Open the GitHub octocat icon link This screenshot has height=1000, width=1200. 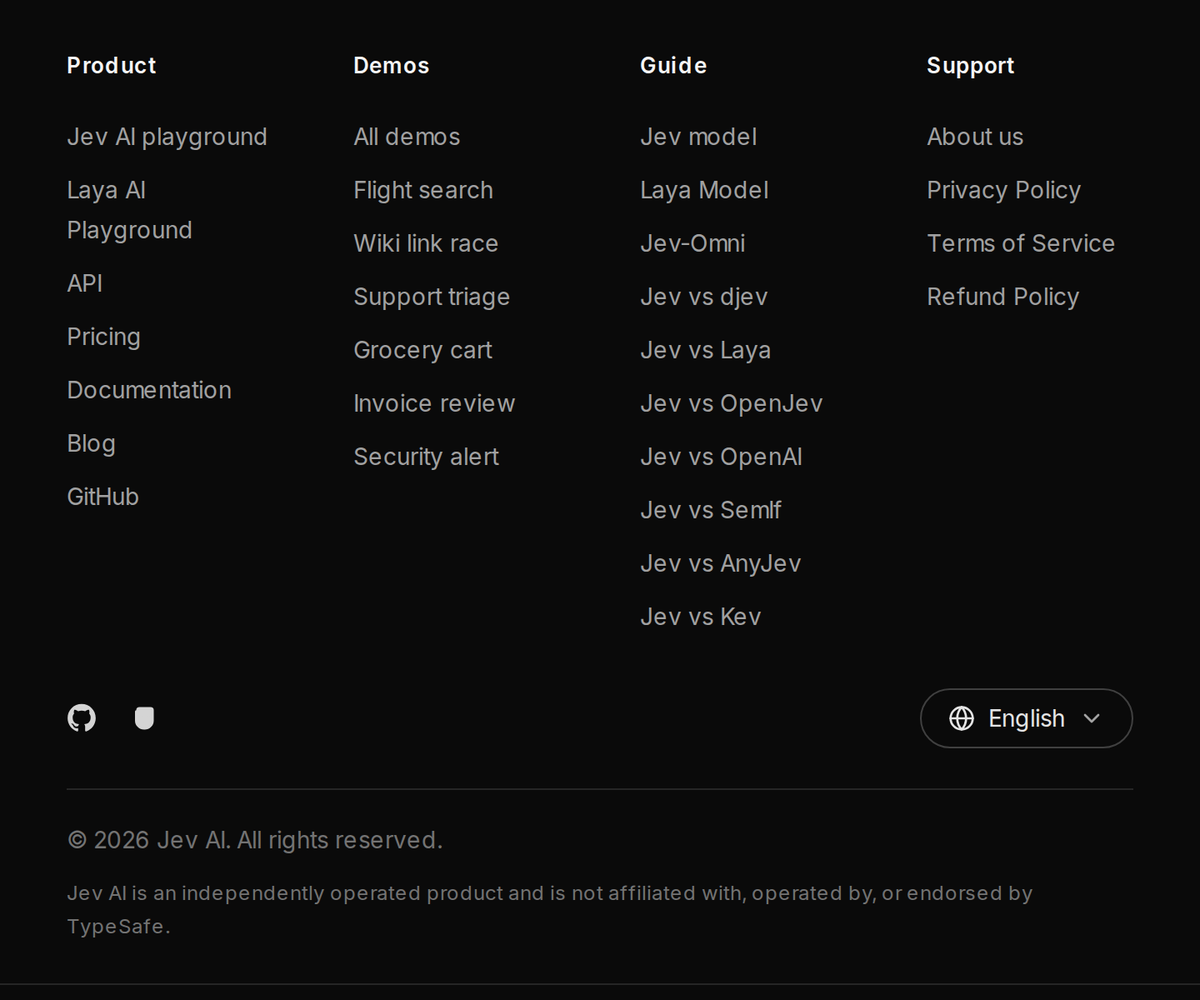pyautogui.click(x=81, y=718)
